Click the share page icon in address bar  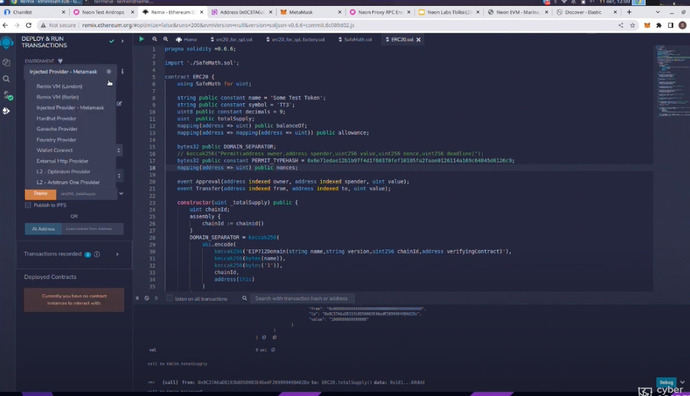pyautogui.click(x=621, y=26)
